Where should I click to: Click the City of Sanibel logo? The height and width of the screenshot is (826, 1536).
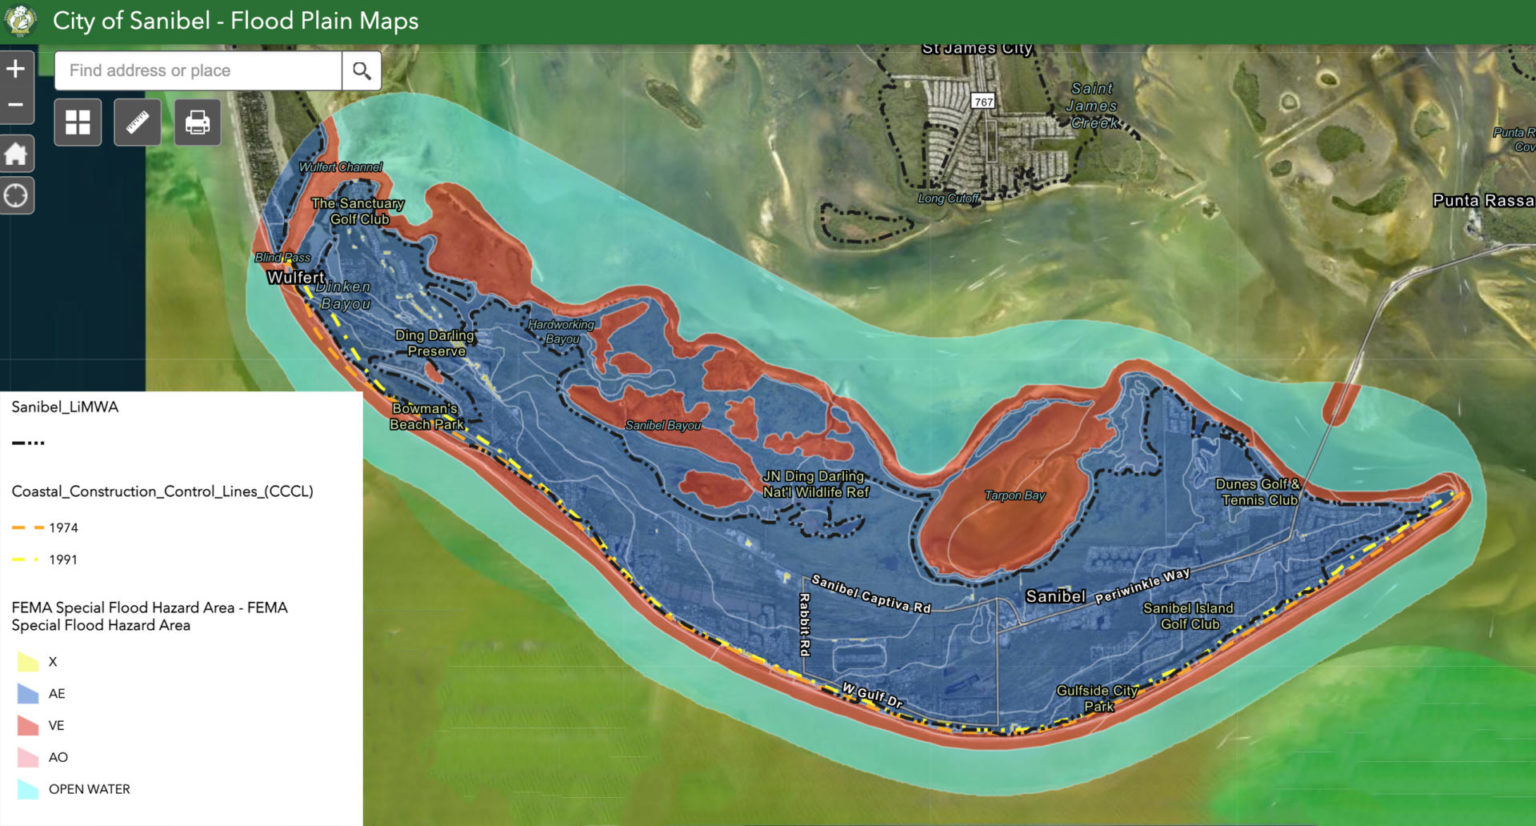coord(20,20)
